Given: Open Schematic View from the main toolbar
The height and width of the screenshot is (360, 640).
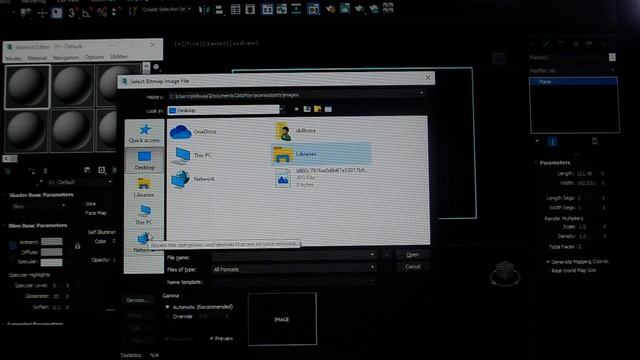Looking at the screenshot, I should (x=296, y=9).
